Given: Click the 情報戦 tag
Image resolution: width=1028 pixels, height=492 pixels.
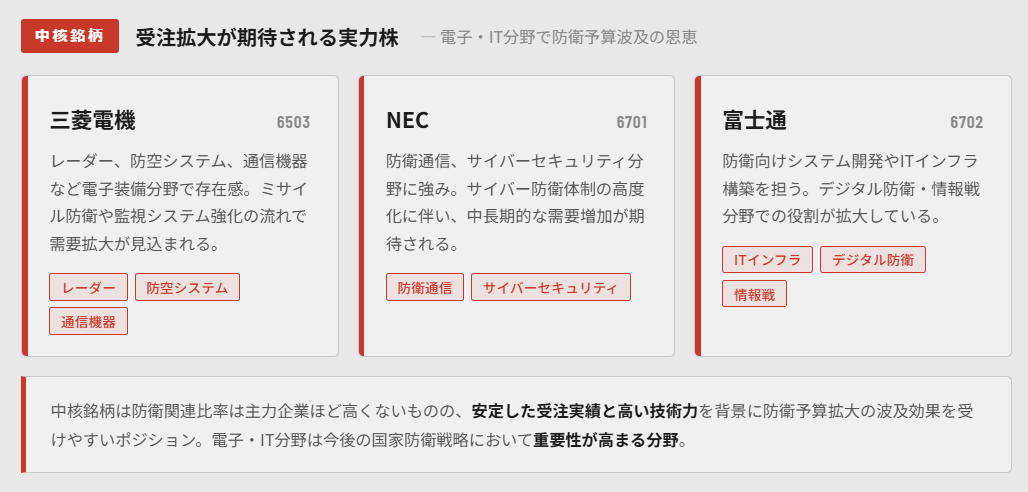Looking at the screenshot, I should pyautogui.click(x=754, y=294).
